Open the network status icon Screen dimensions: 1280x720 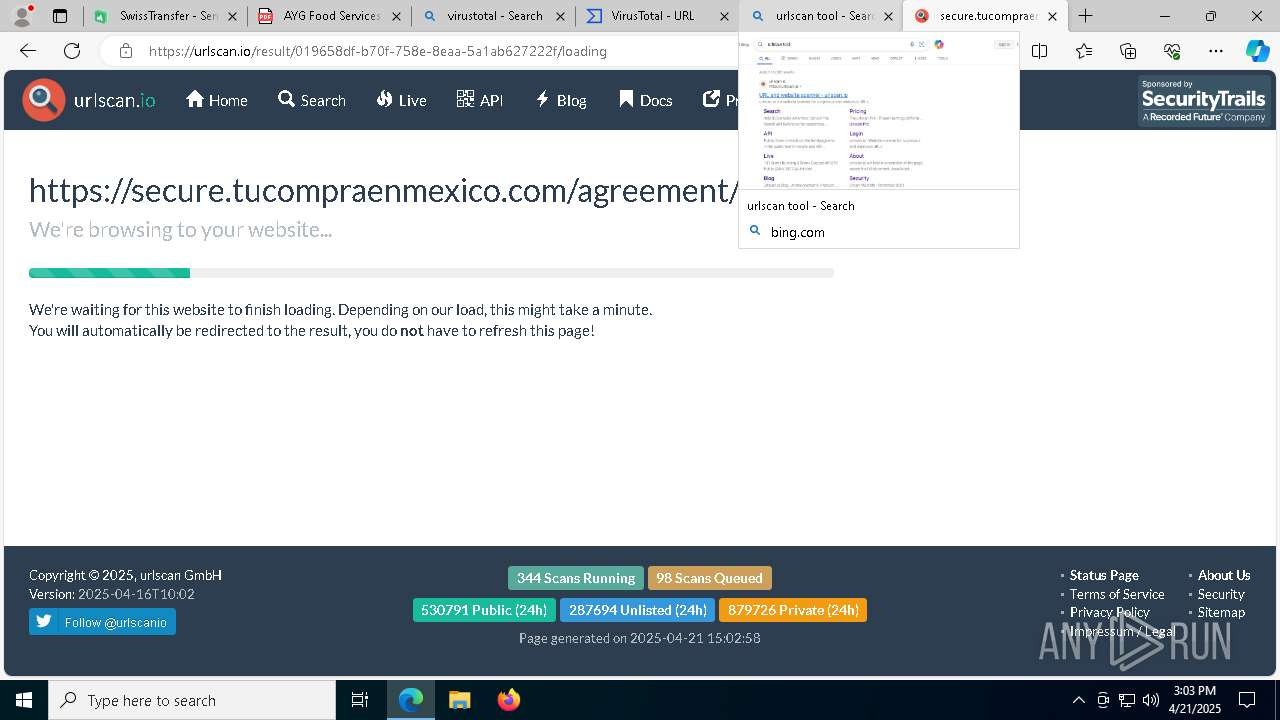(1127, 700)
